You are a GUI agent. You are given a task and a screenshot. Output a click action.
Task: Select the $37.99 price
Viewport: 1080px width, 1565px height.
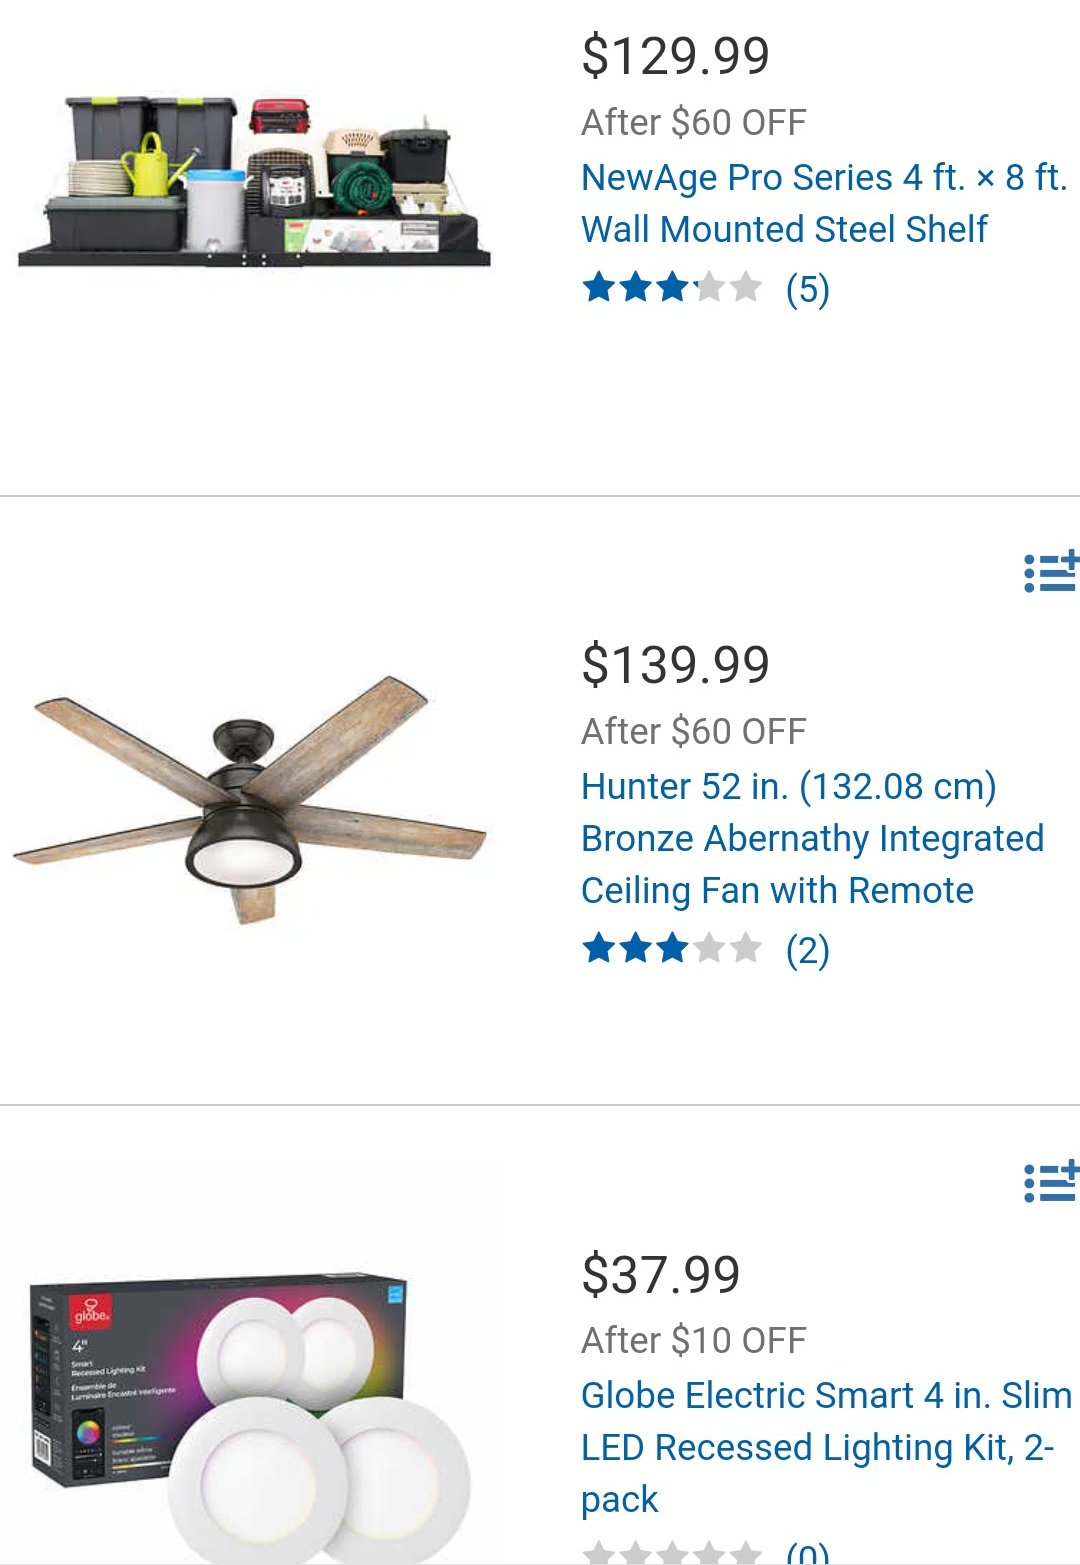click(661, 1275)
